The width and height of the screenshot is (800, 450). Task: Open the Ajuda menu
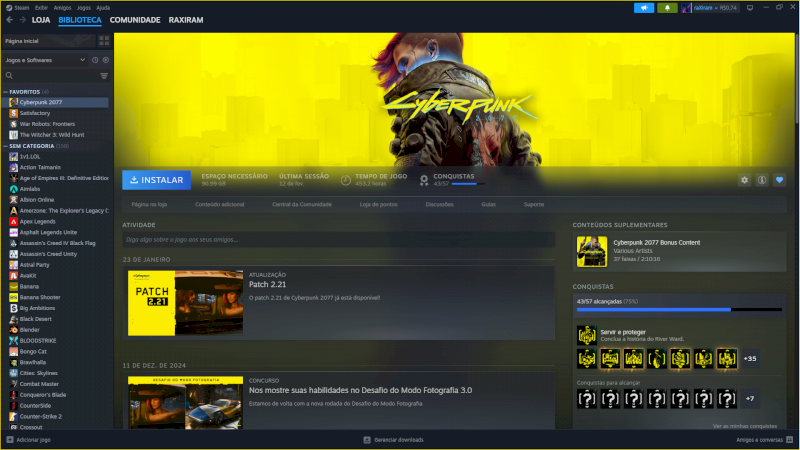pos(103,8)
